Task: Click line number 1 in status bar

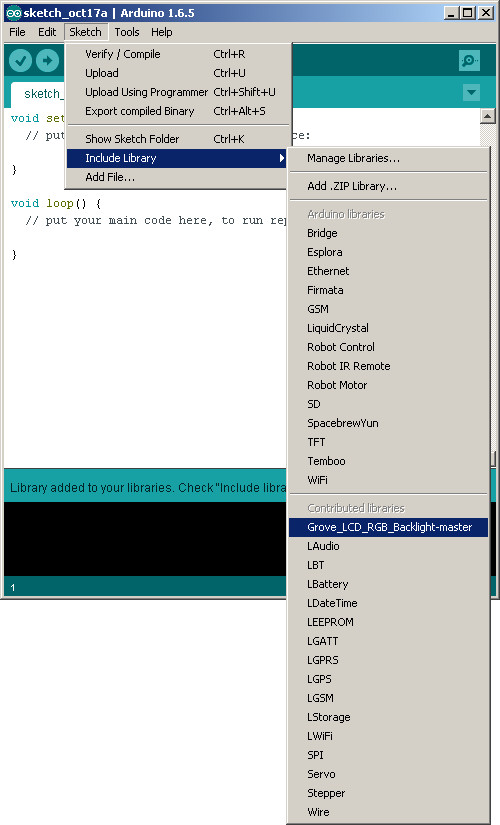Action: click(13, 587)
